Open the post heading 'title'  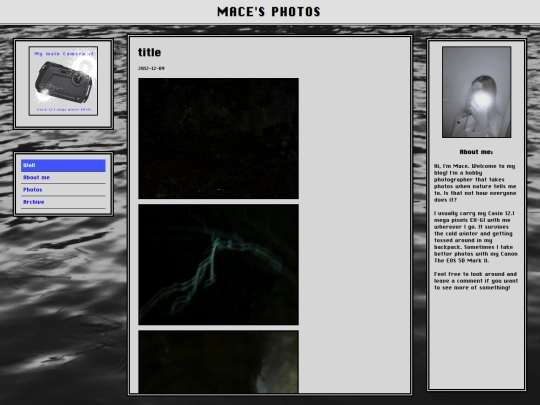[149, 52]
